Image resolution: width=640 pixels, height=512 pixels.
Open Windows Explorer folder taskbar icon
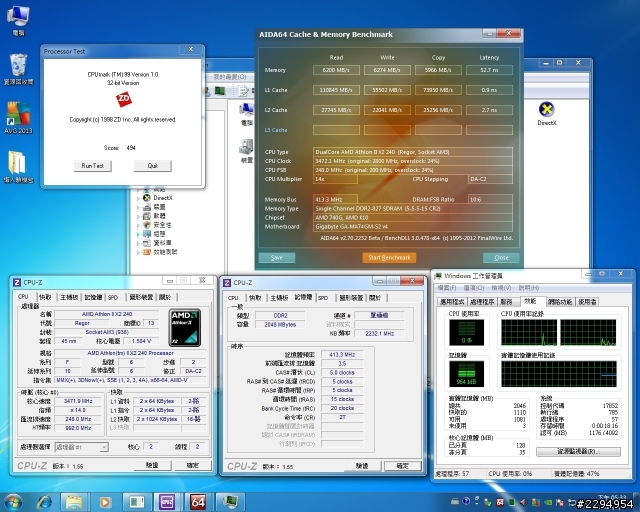pyautogui.click(x=74, y=502)
